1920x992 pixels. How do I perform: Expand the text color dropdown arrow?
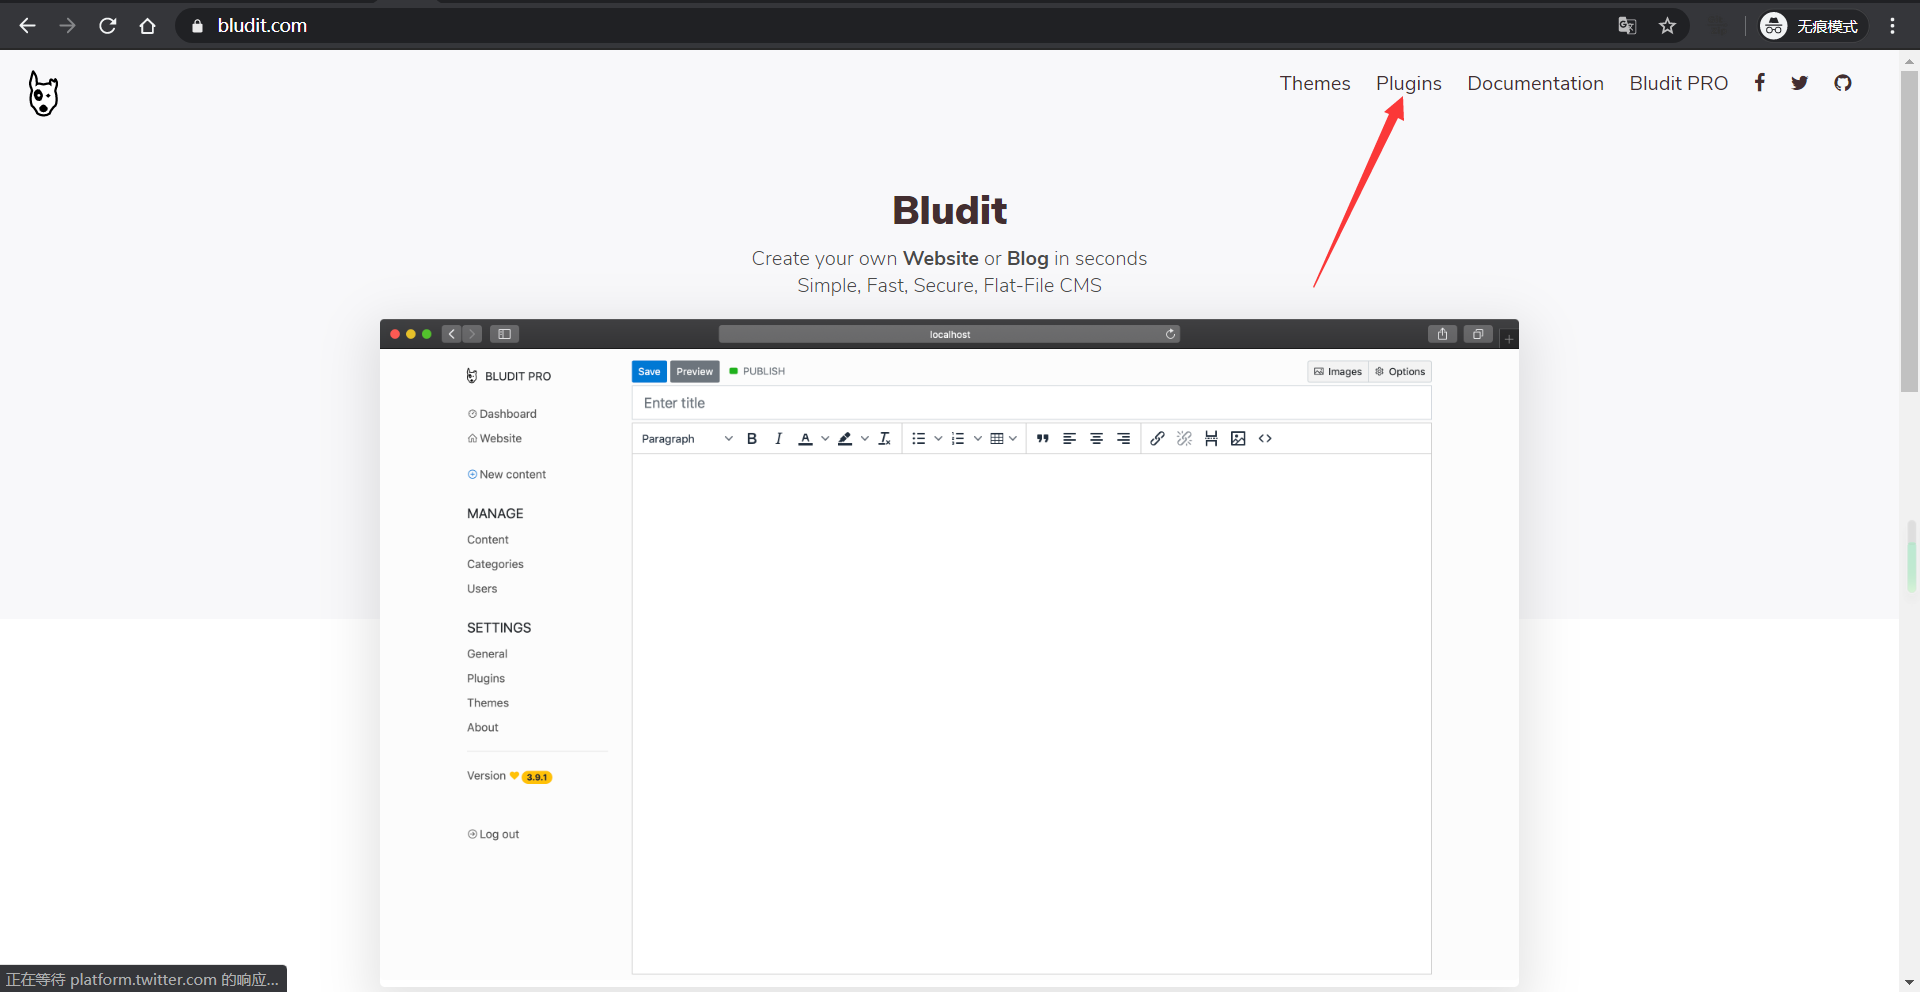coord(825,439)
